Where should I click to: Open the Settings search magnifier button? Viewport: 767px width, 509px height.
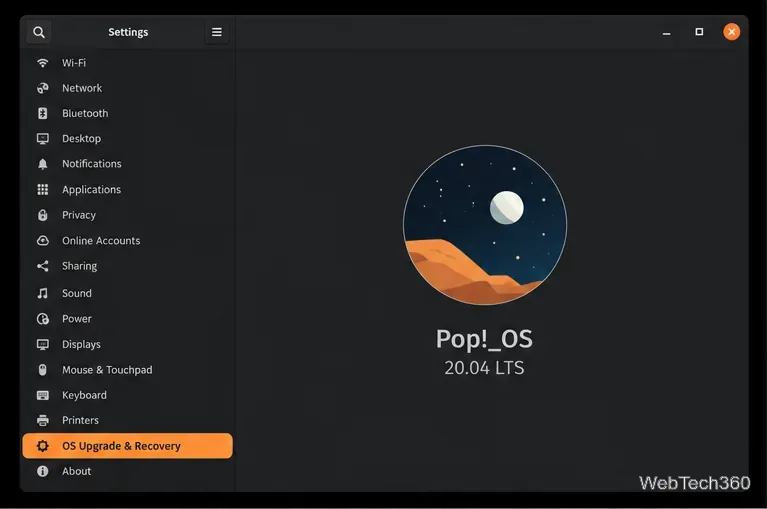click(39, 32)
